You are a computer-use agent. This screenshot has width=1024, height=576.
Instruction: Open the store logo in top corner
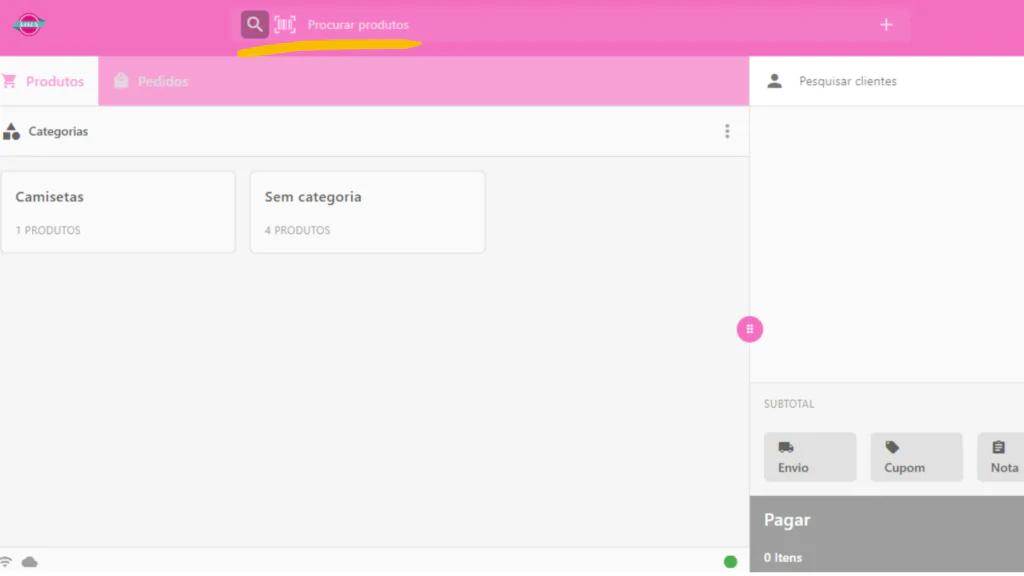[x=29, y=25]
